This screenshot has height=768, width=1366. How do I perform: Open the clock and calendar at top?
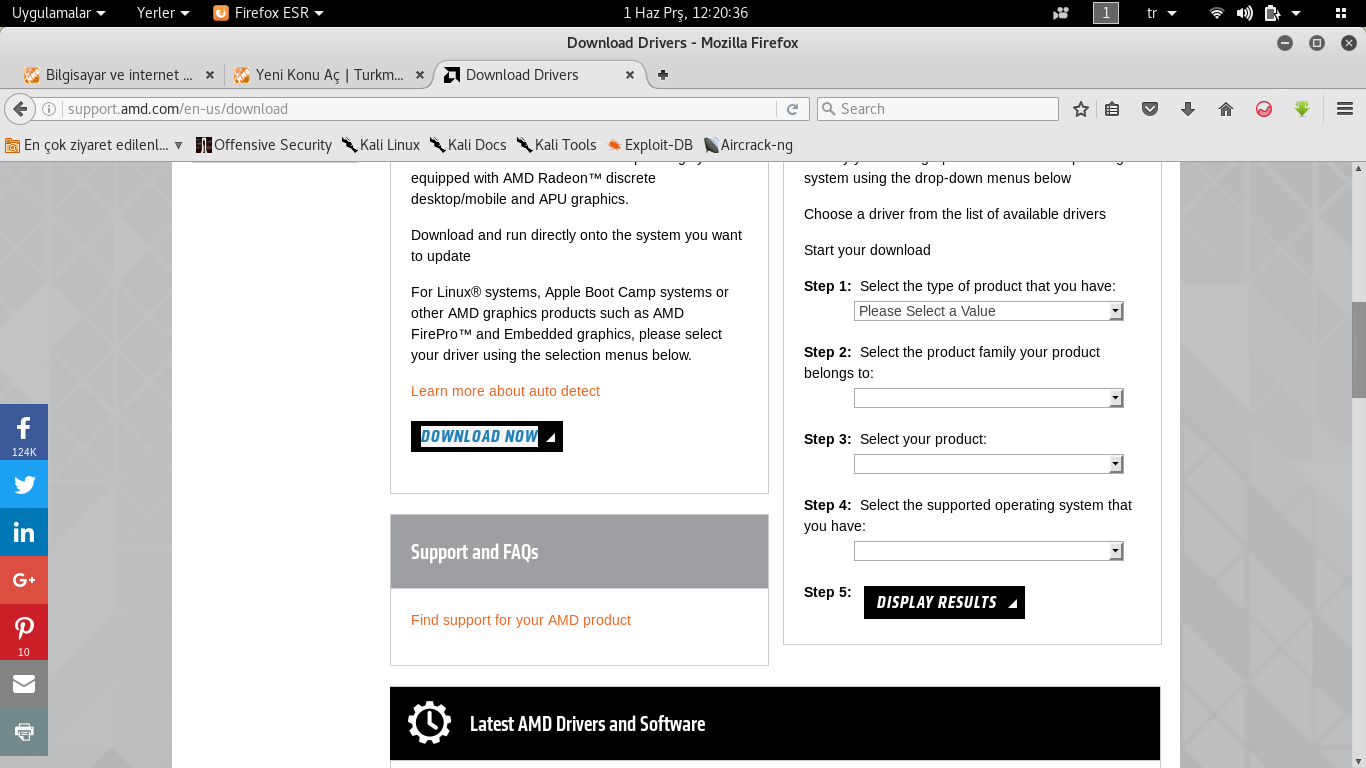[685, 13]
